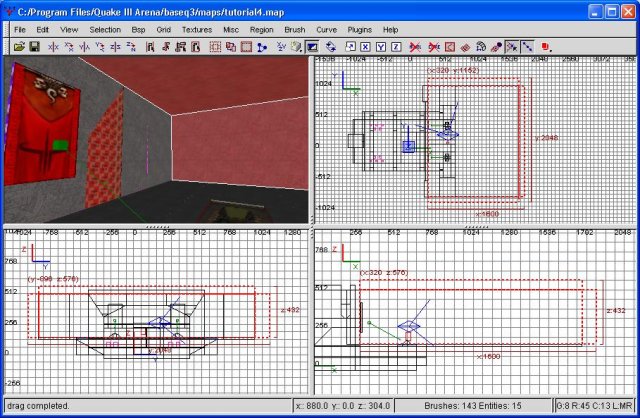Activate the Clipper tool icon

coord(262,47)
